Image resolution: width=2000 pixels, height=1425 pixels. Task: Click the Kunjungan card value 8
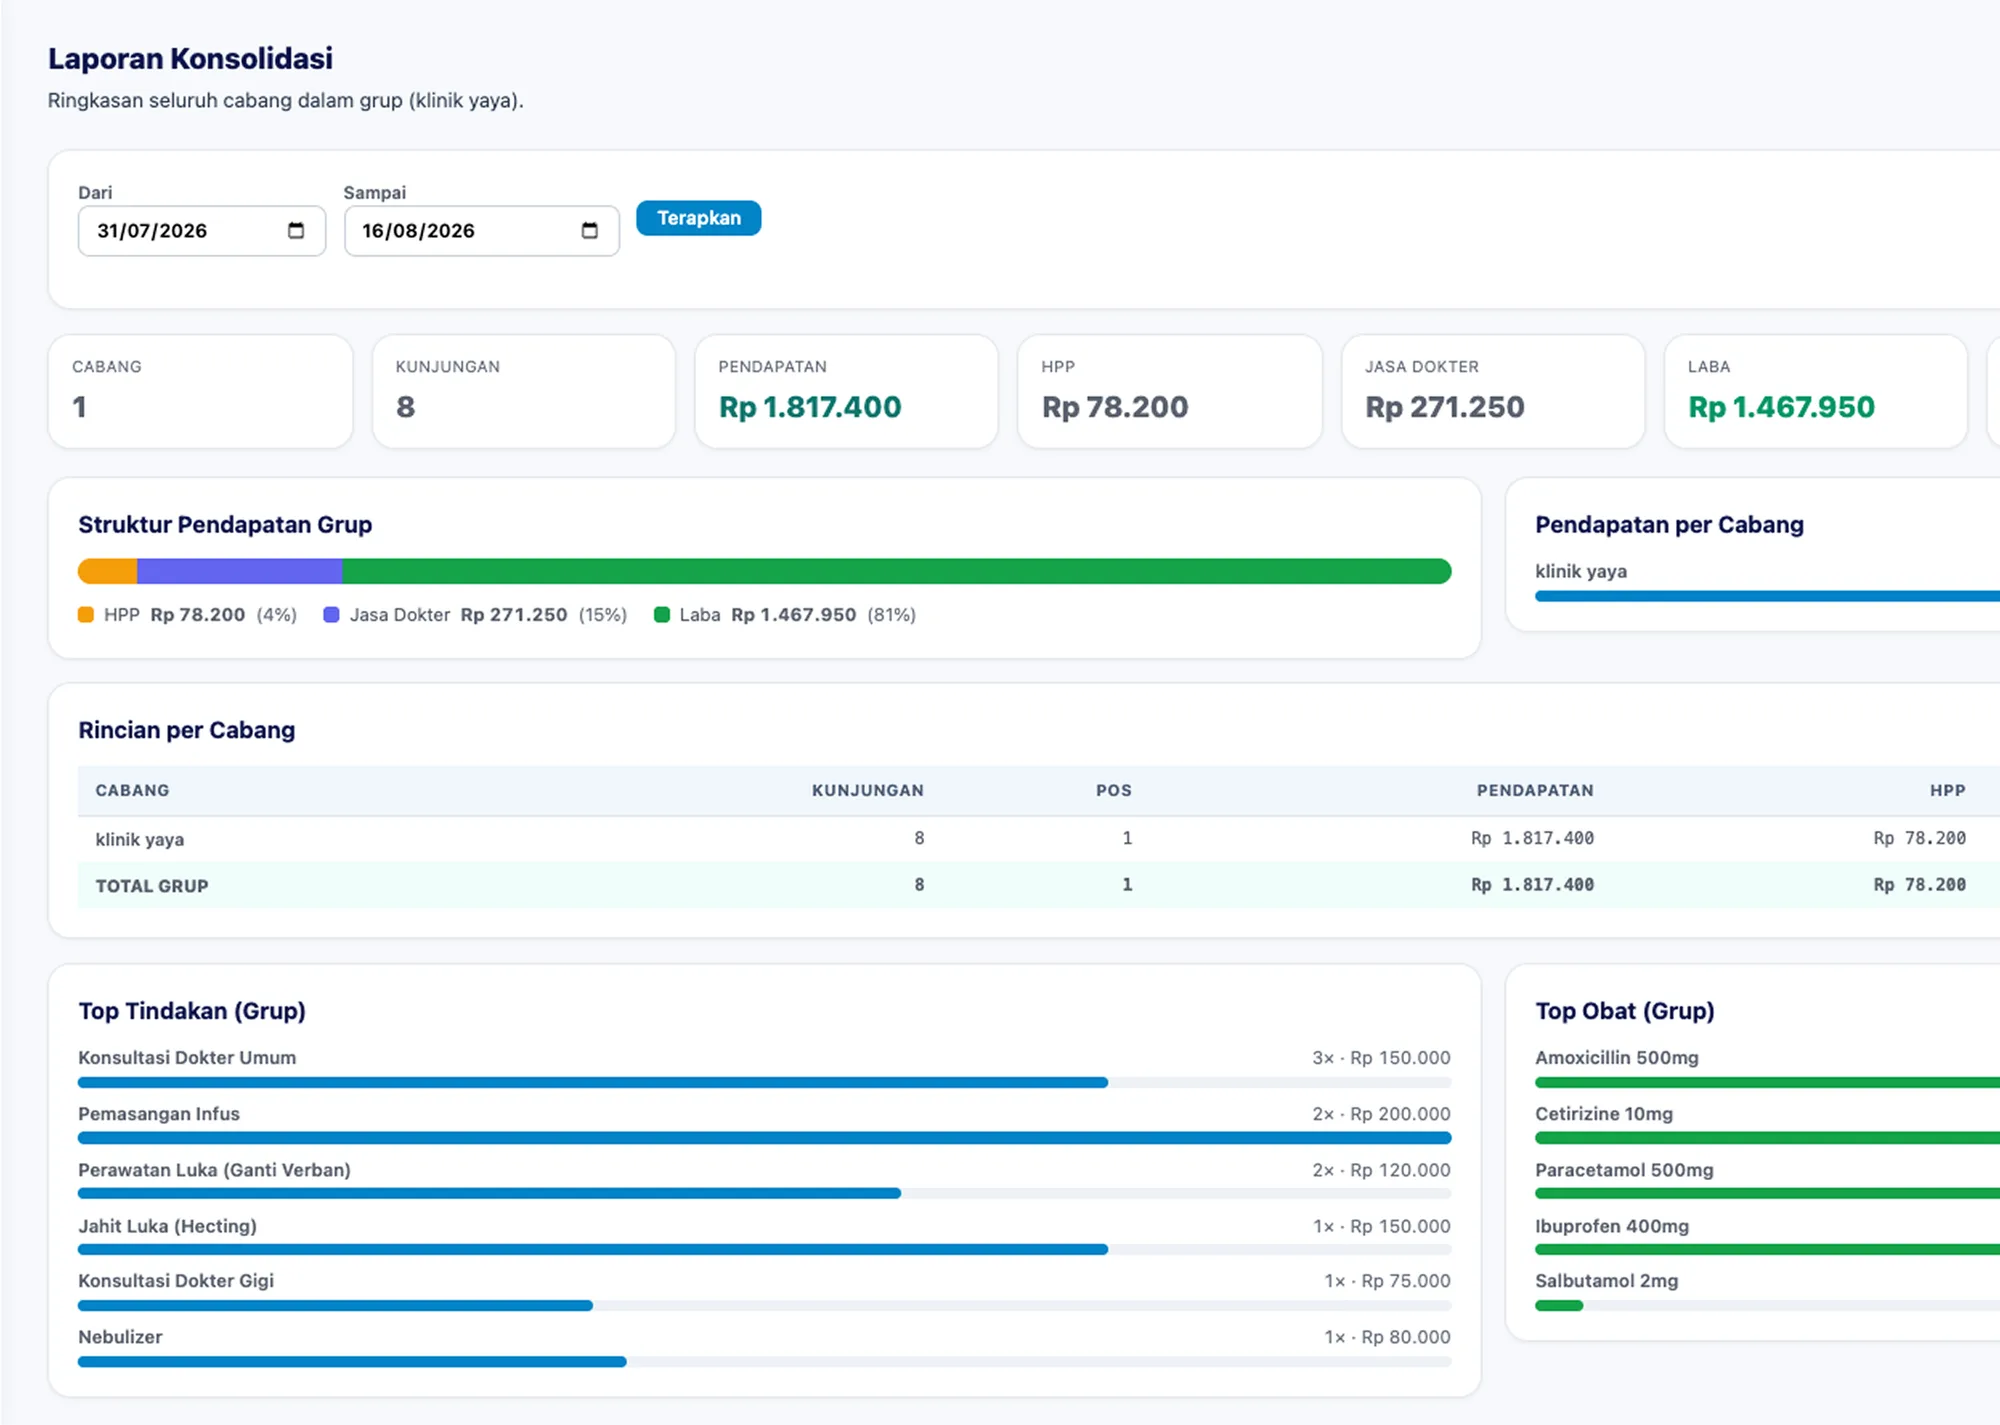pyautogui.click(x=405, y=407)
